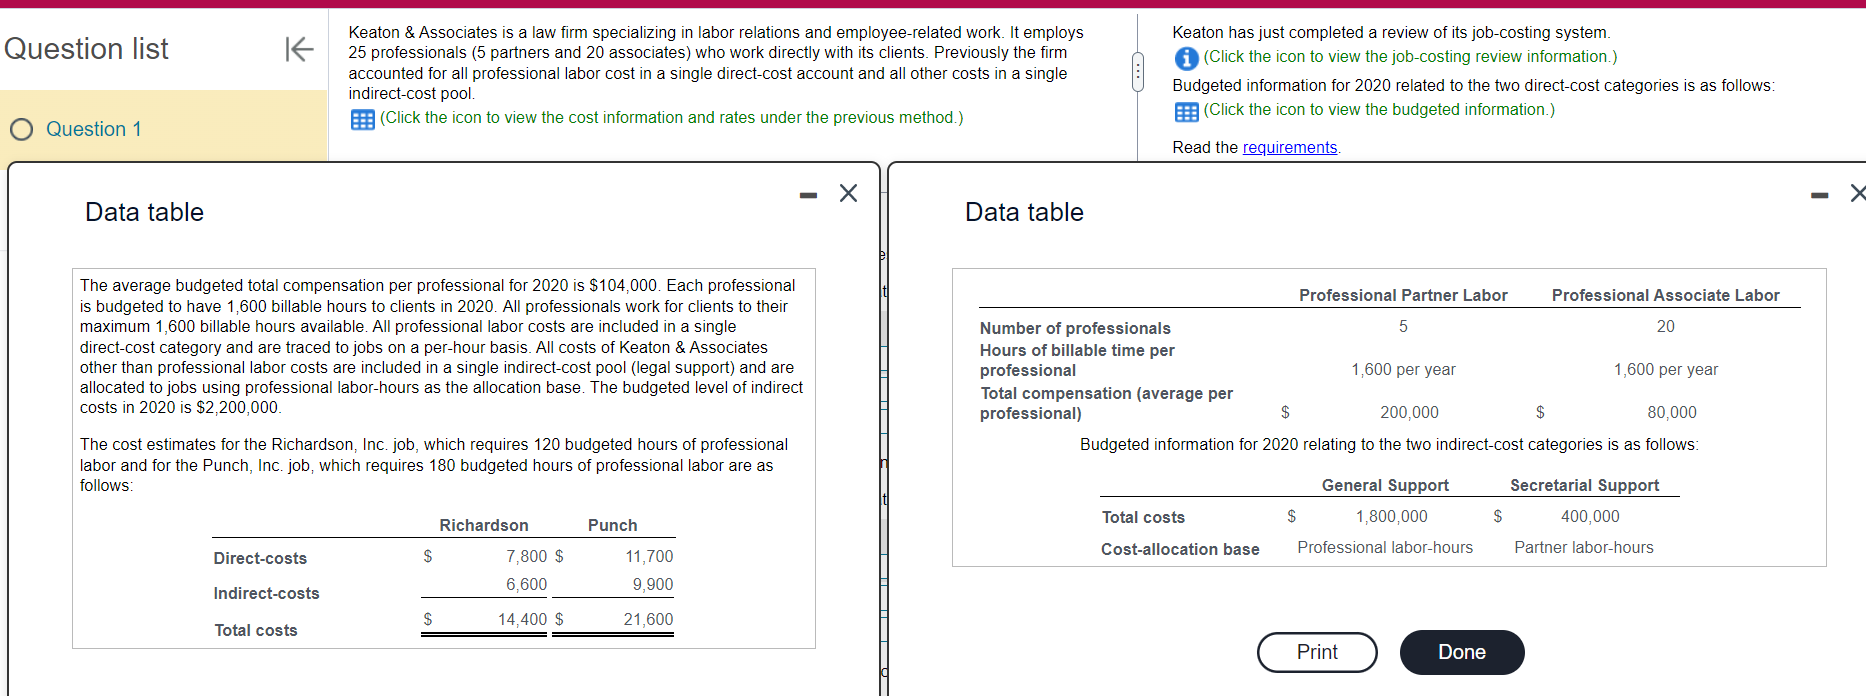The height and width of the screenshot is (696, 1866).
Task: Click the Professional labor-hours allocation base
Action: [x=1385, y=547]
